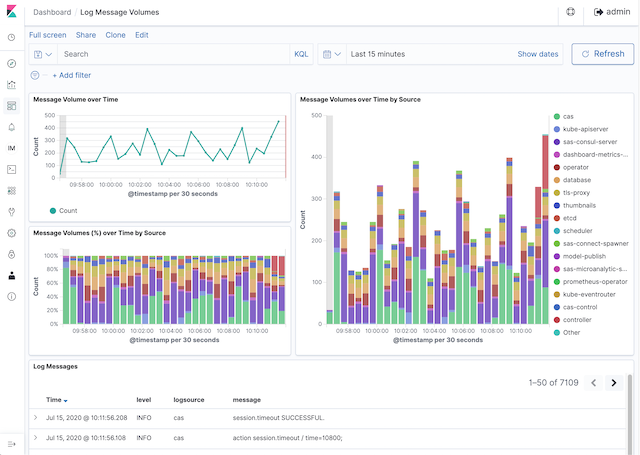Toggle sas-consul-server legend entry

pos(585,142)
